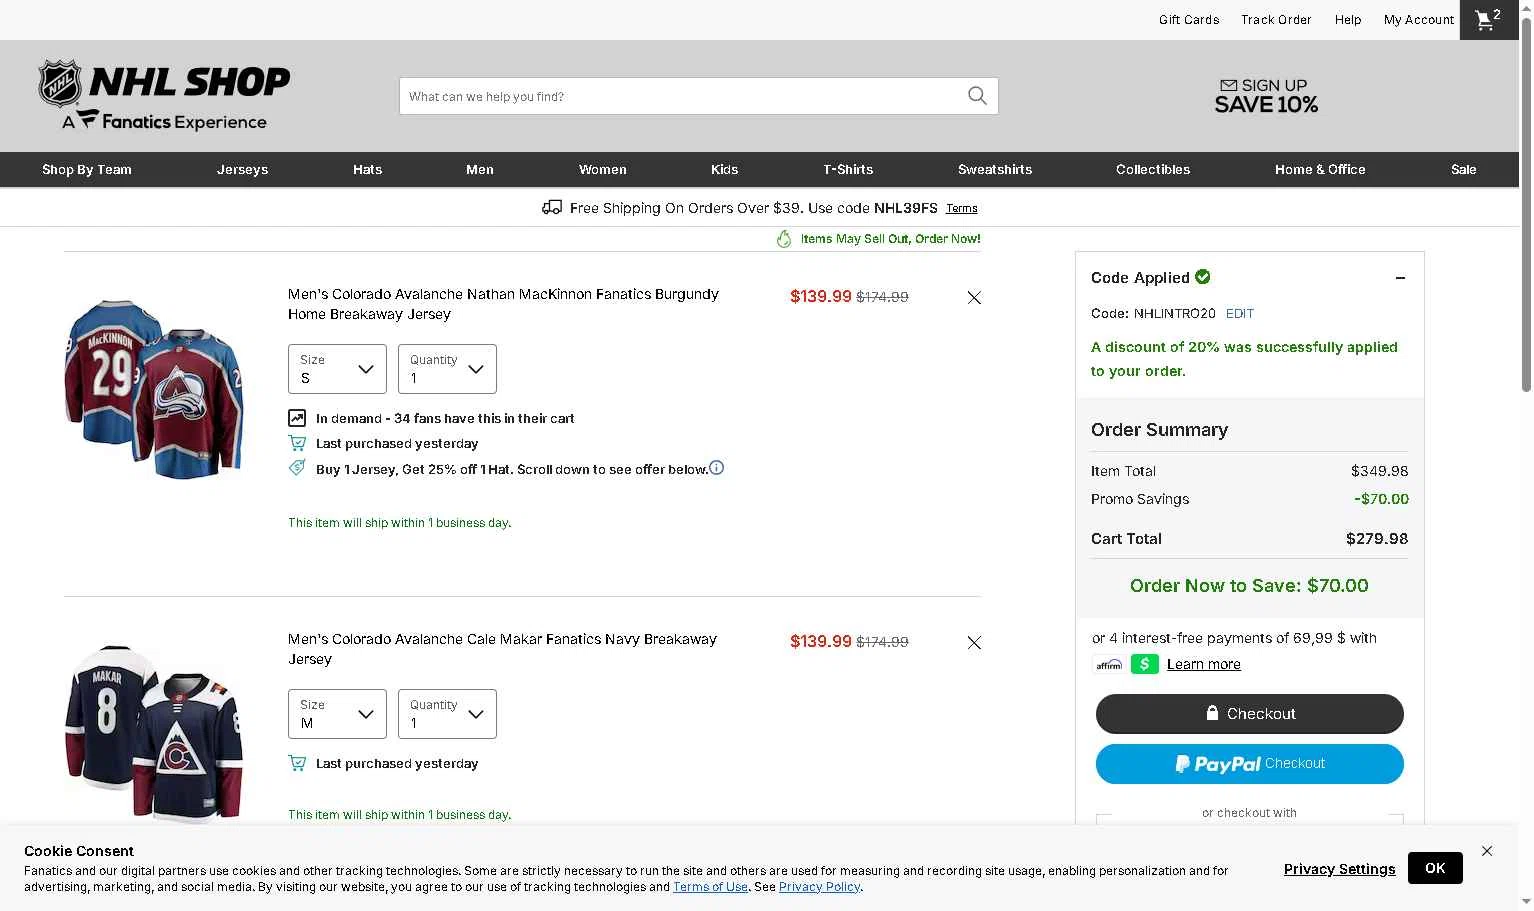Screen dimensions: 1534x911
Task: Click the Promo Savings -$70.00 amount
Action: tap(1381, 499)
